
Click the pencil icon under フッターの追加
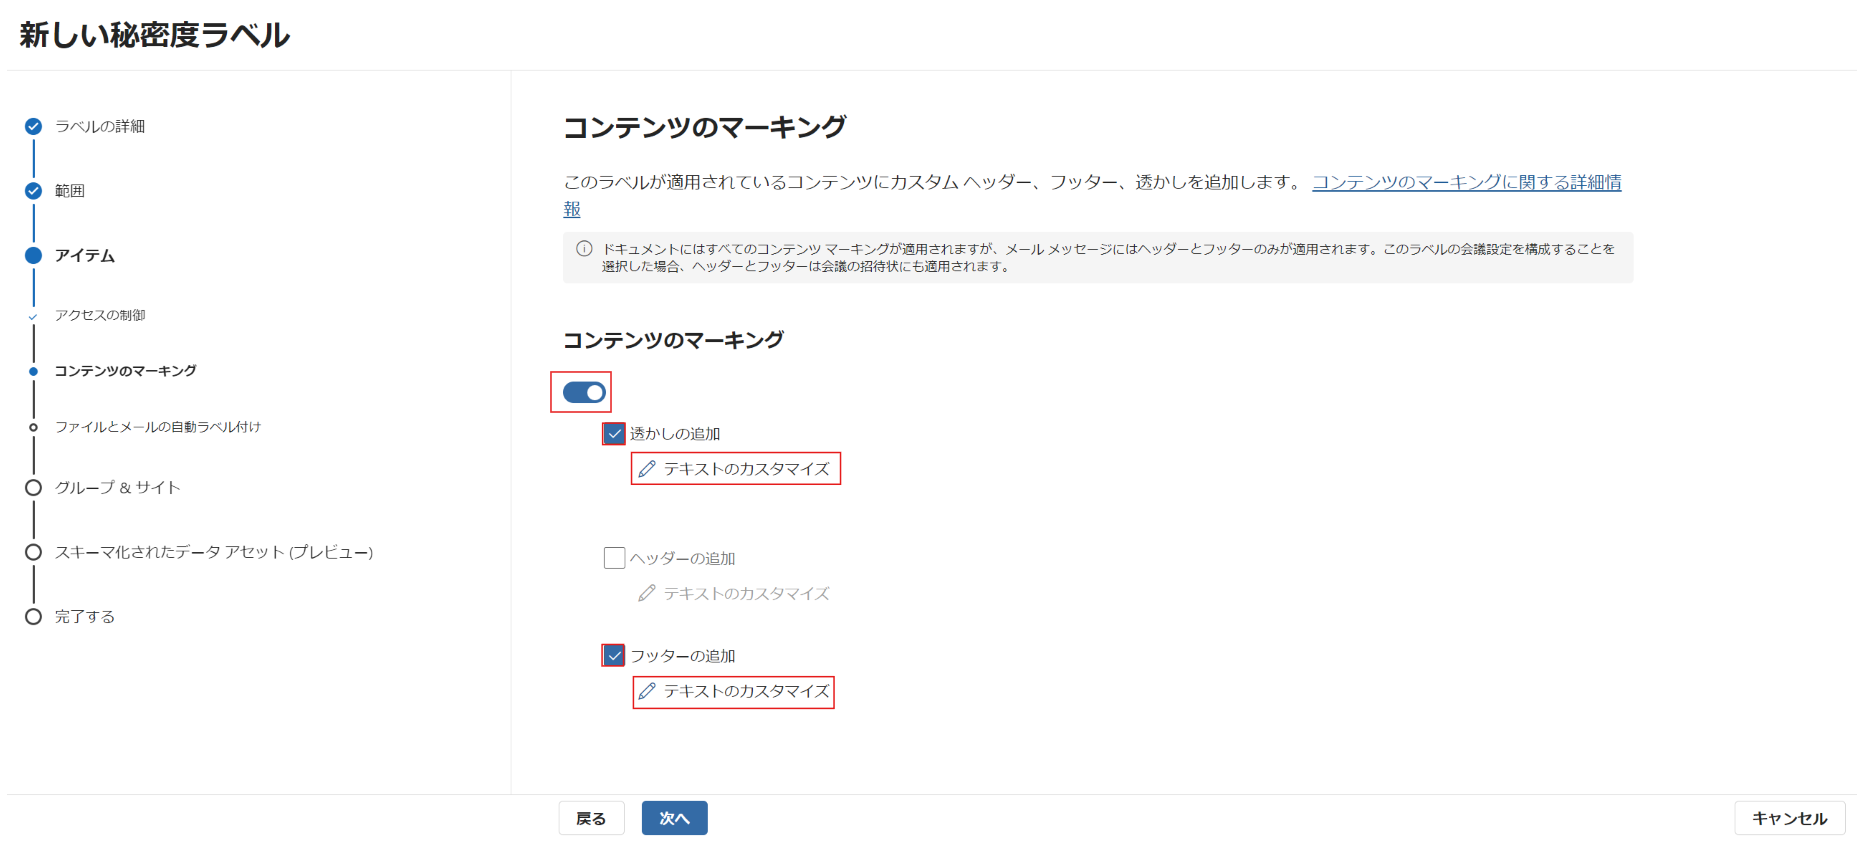coord(647,691)
